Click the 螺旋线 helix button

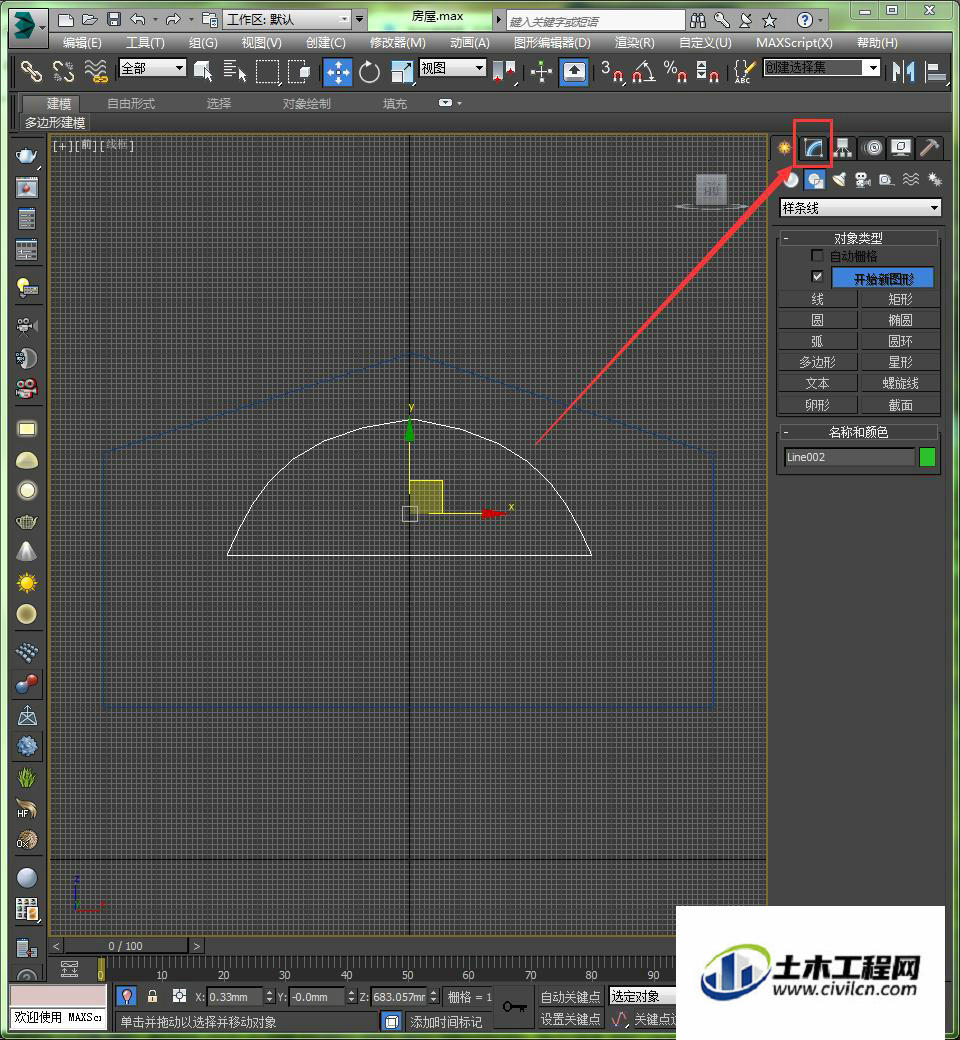click(x=900, y=383)
